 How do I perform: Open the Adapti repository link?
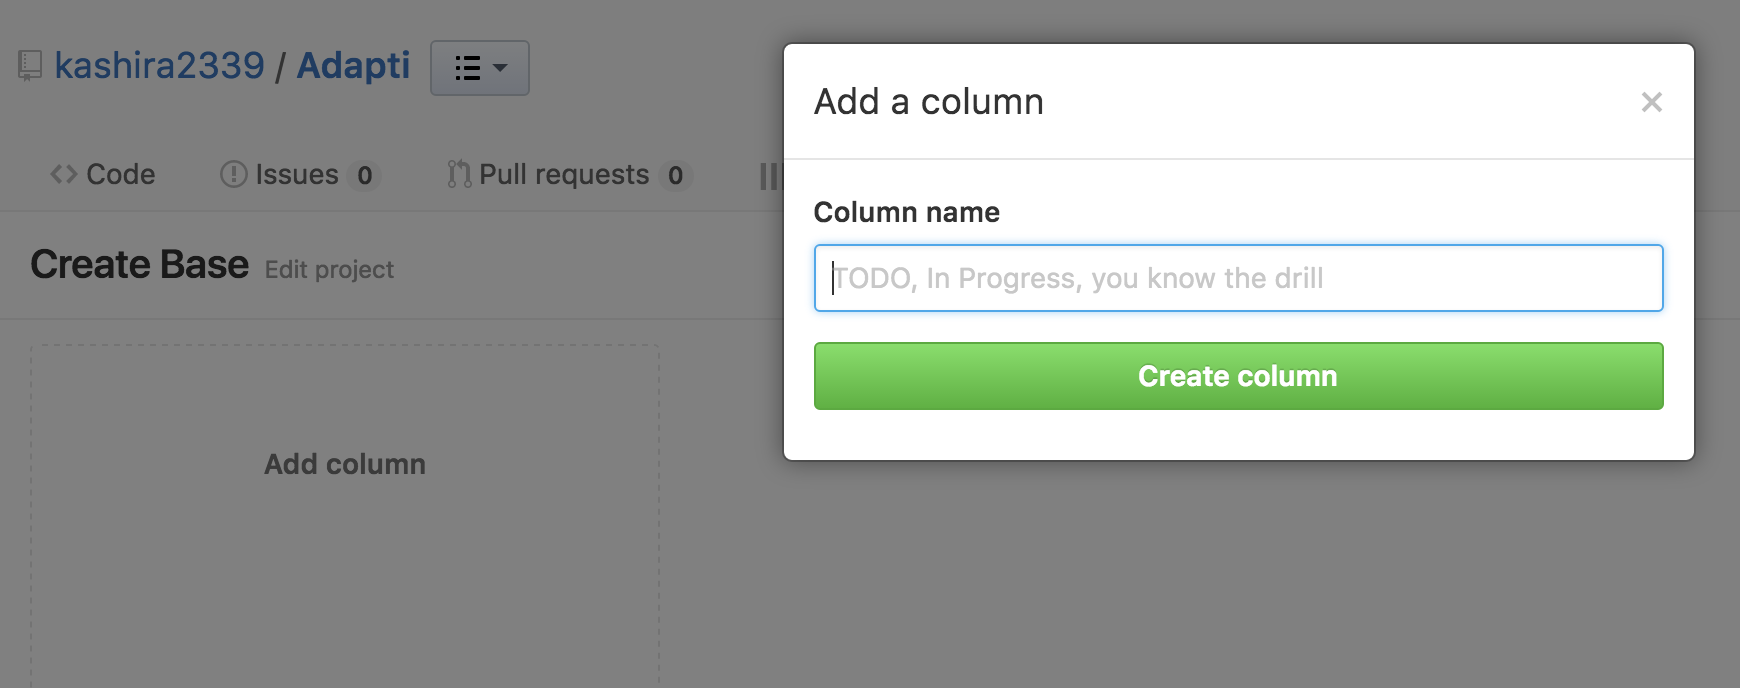click(x=353, y=66)
